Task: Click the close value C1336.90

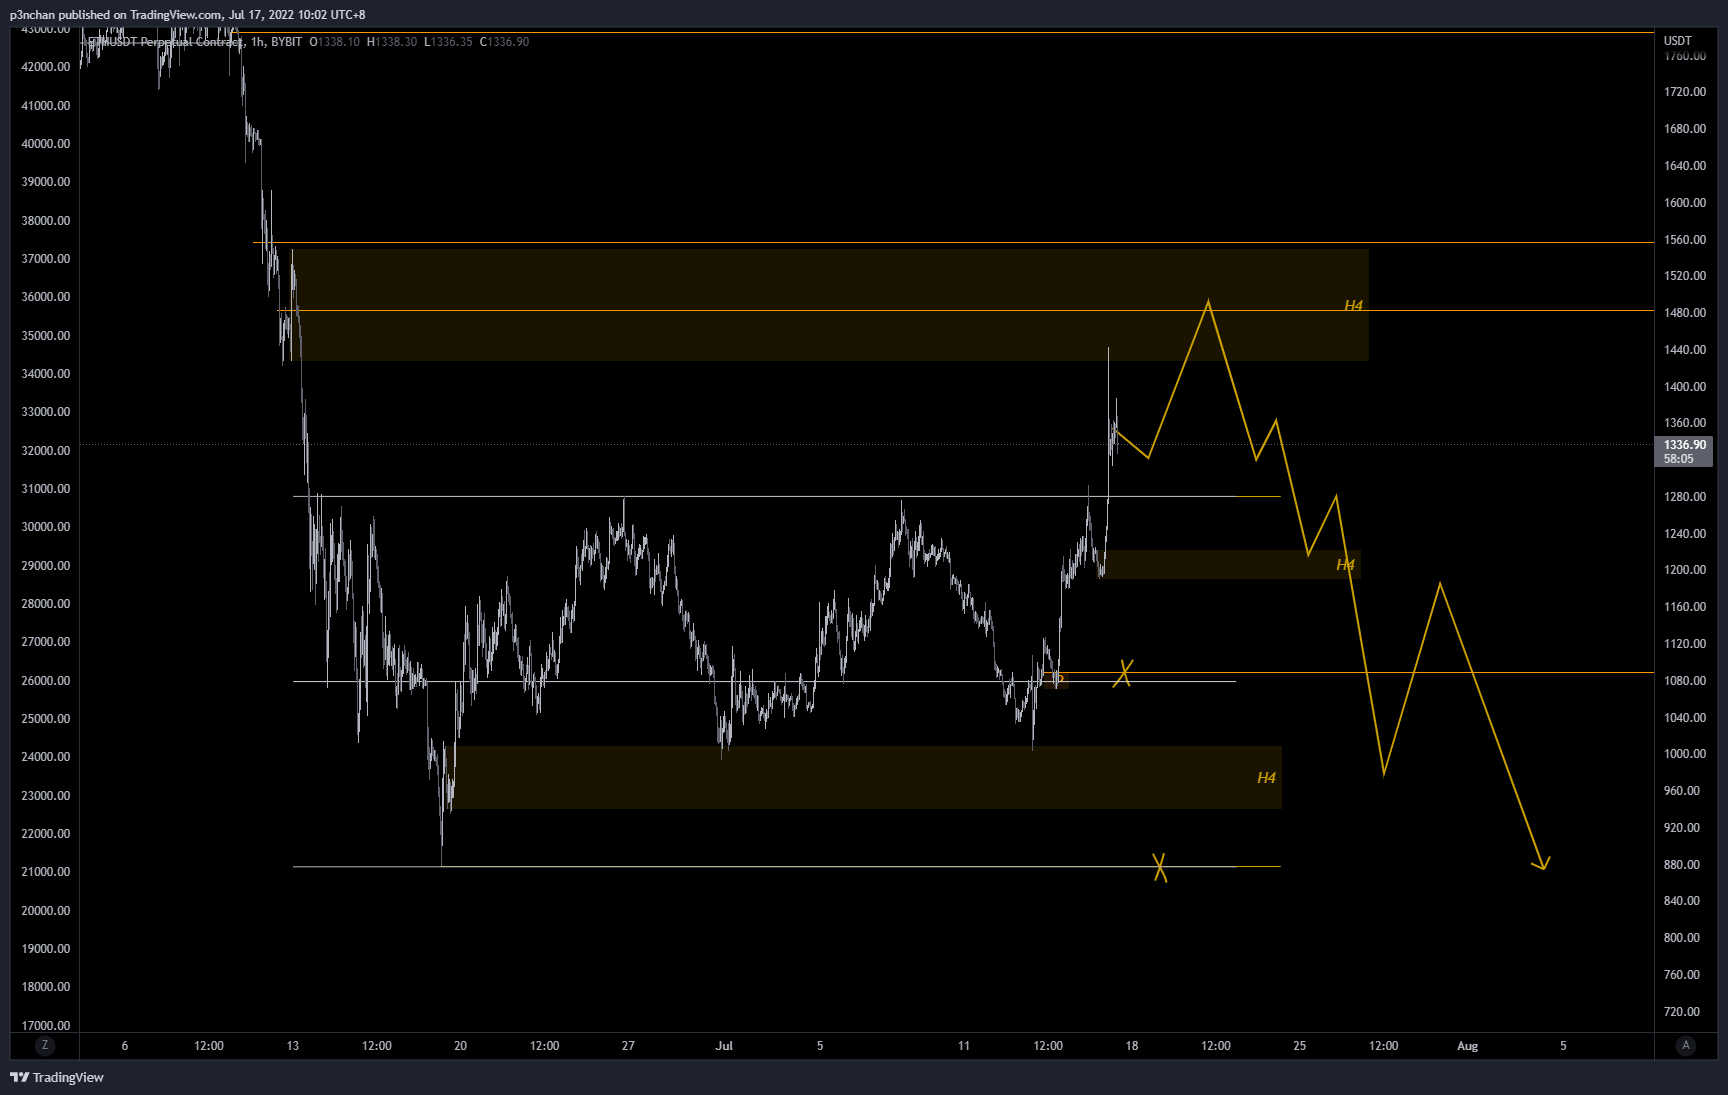Action: 505,42
